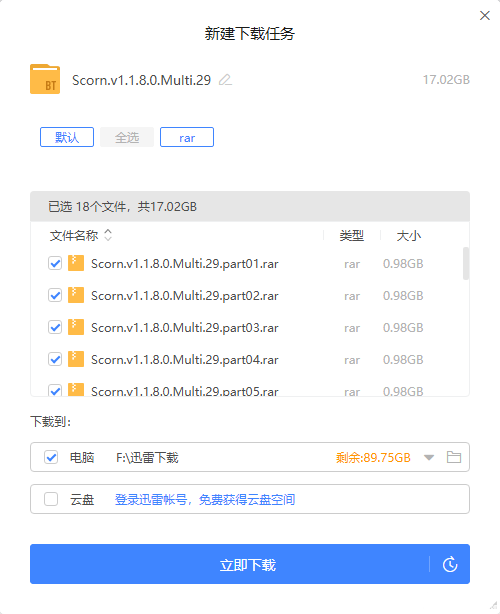This screenshot has width=500, height=614.
Task: Uncheck Scorn.v1.1.8.0.Multi.29.part04.rar checkbox
Action: pyautogui.click(x=55, y=359)
